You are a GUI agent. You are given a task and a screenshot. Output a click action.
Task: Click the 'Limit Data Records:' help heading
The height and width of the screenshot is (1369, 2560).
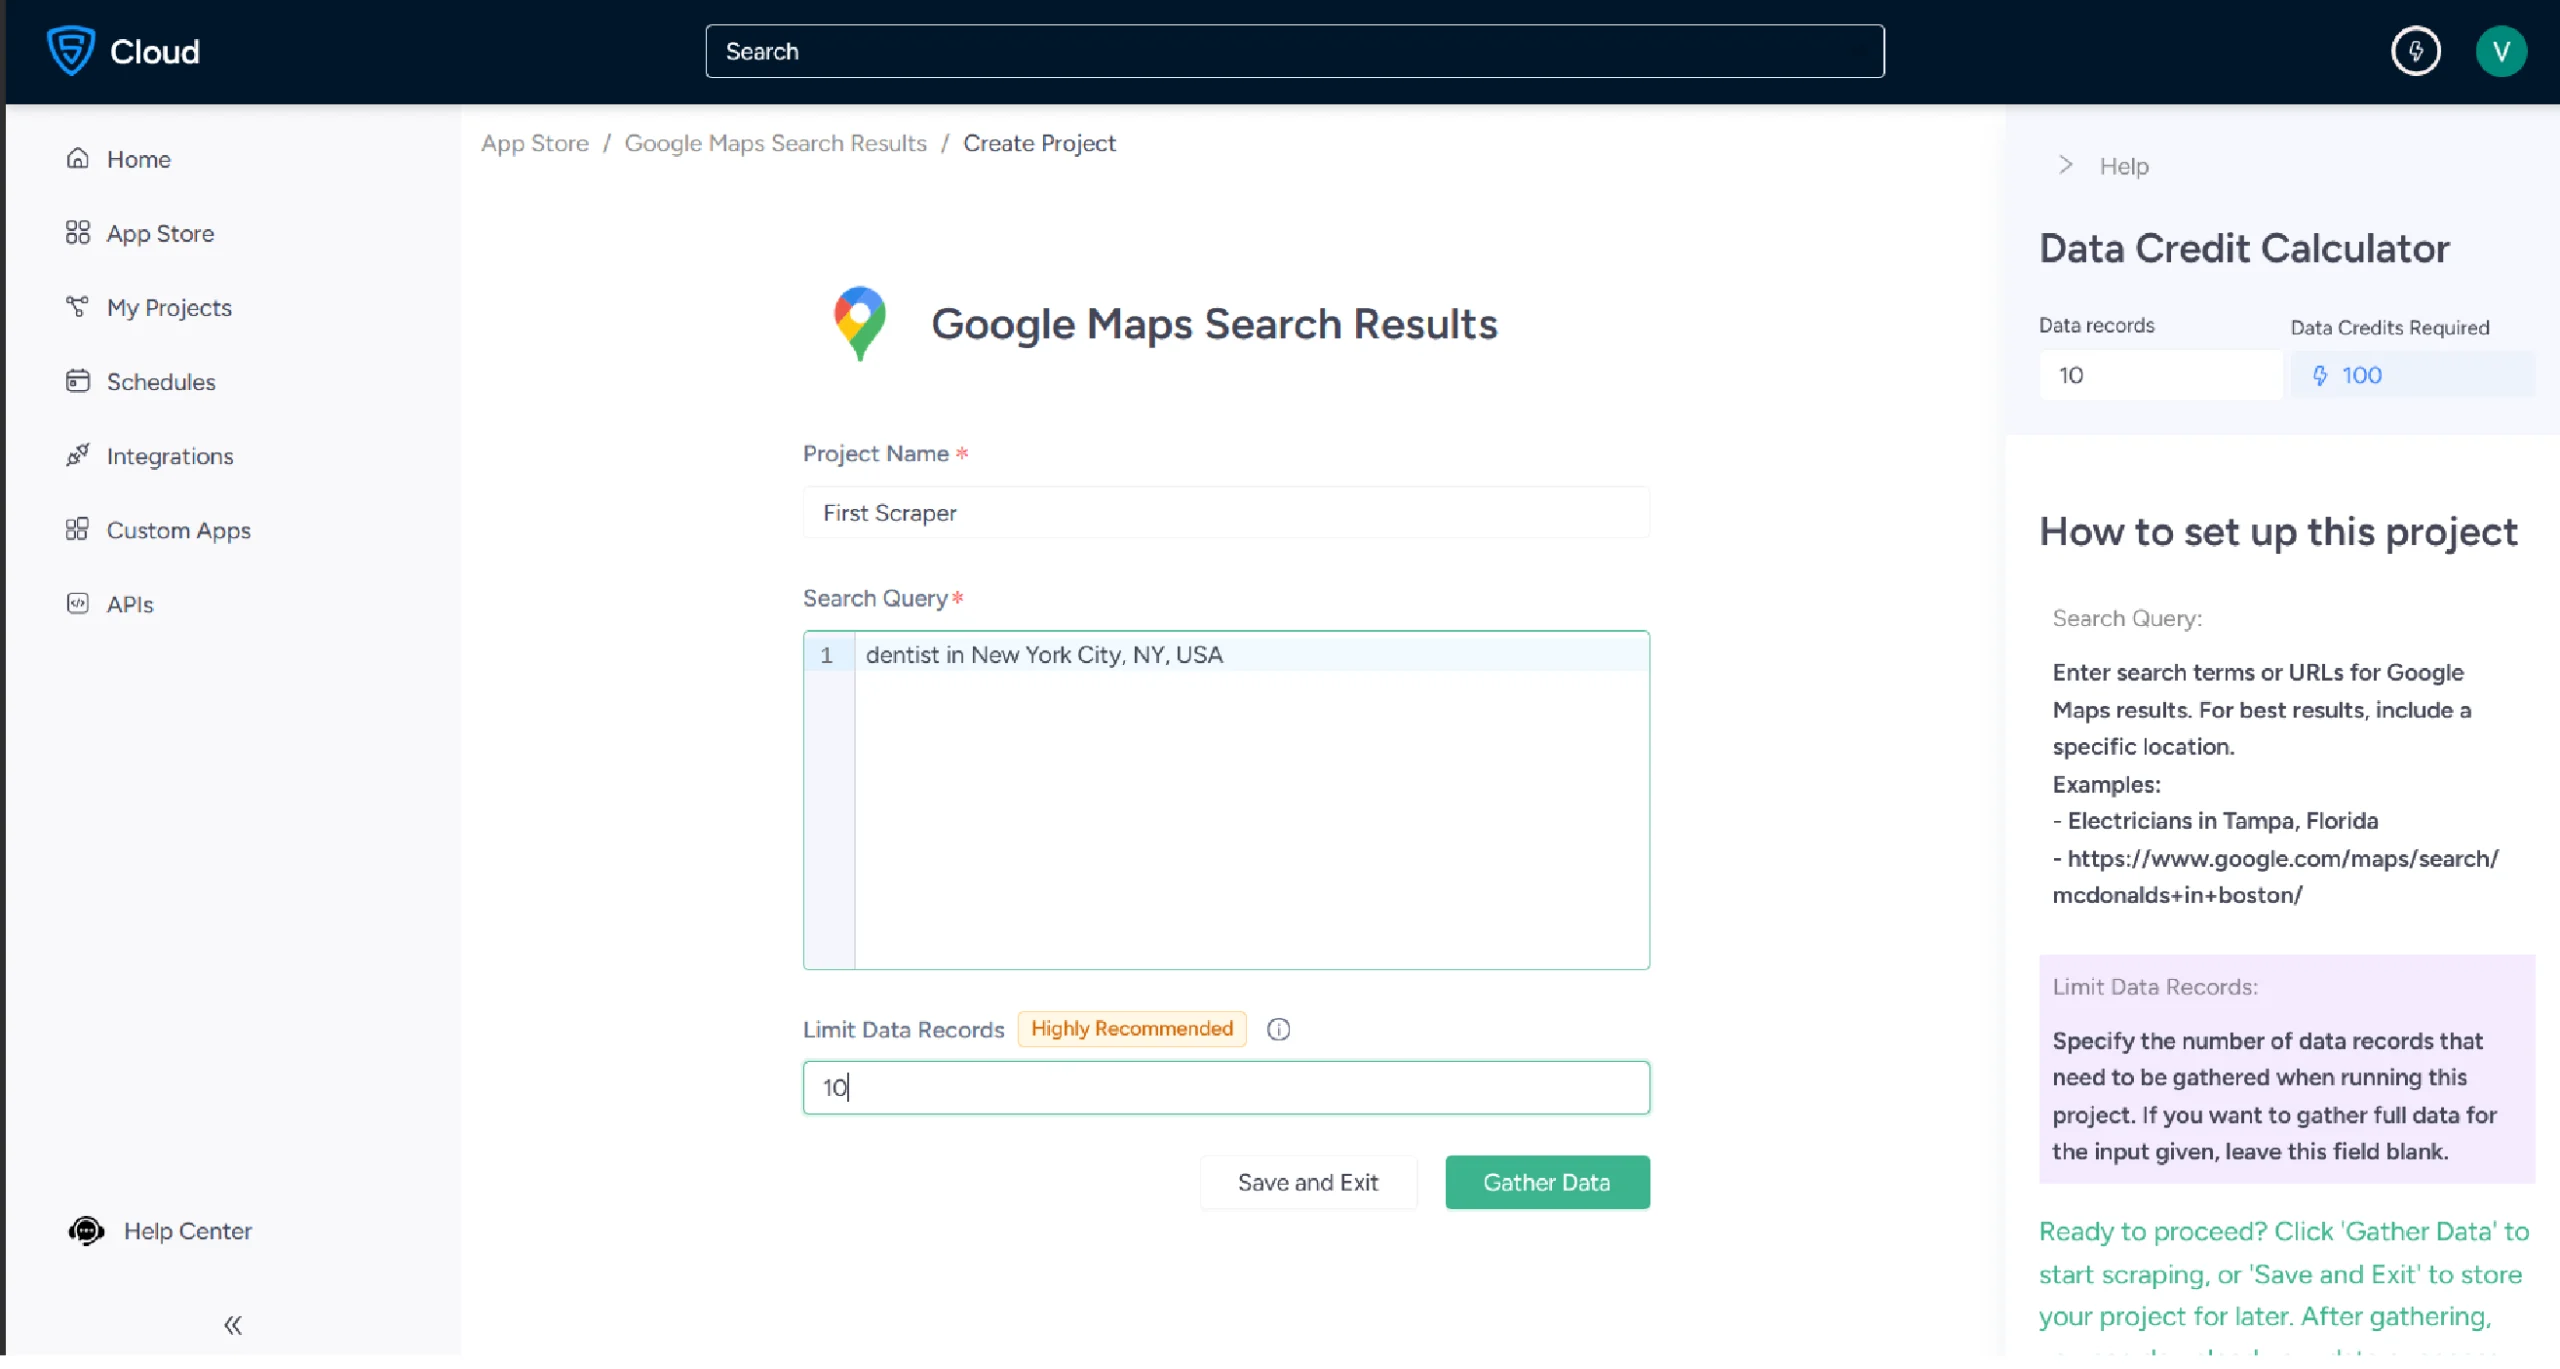point(2155,986)
